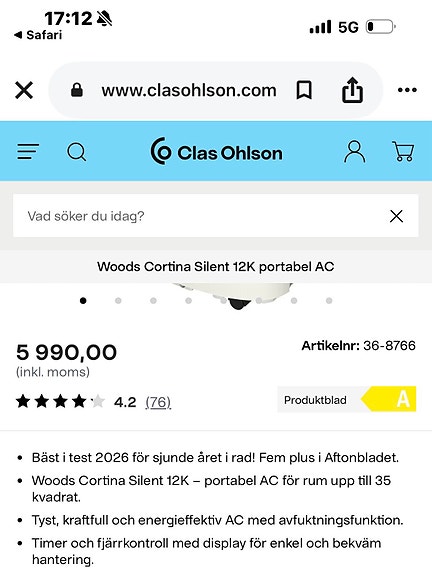Open the Produktblad product sheet
The height and width of the screenshot is (575, 432).
click(x=315, y=400)
